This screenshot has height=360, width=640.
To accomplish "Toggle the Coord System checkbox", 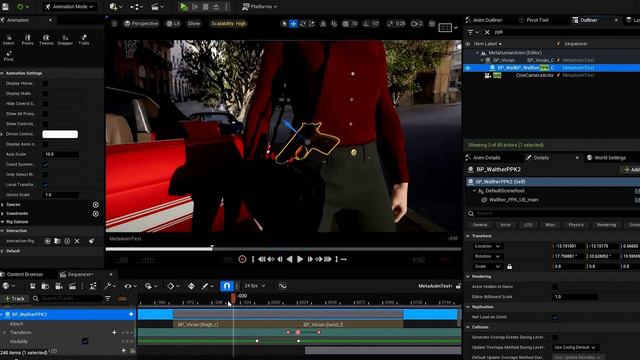I will [45, 164].
